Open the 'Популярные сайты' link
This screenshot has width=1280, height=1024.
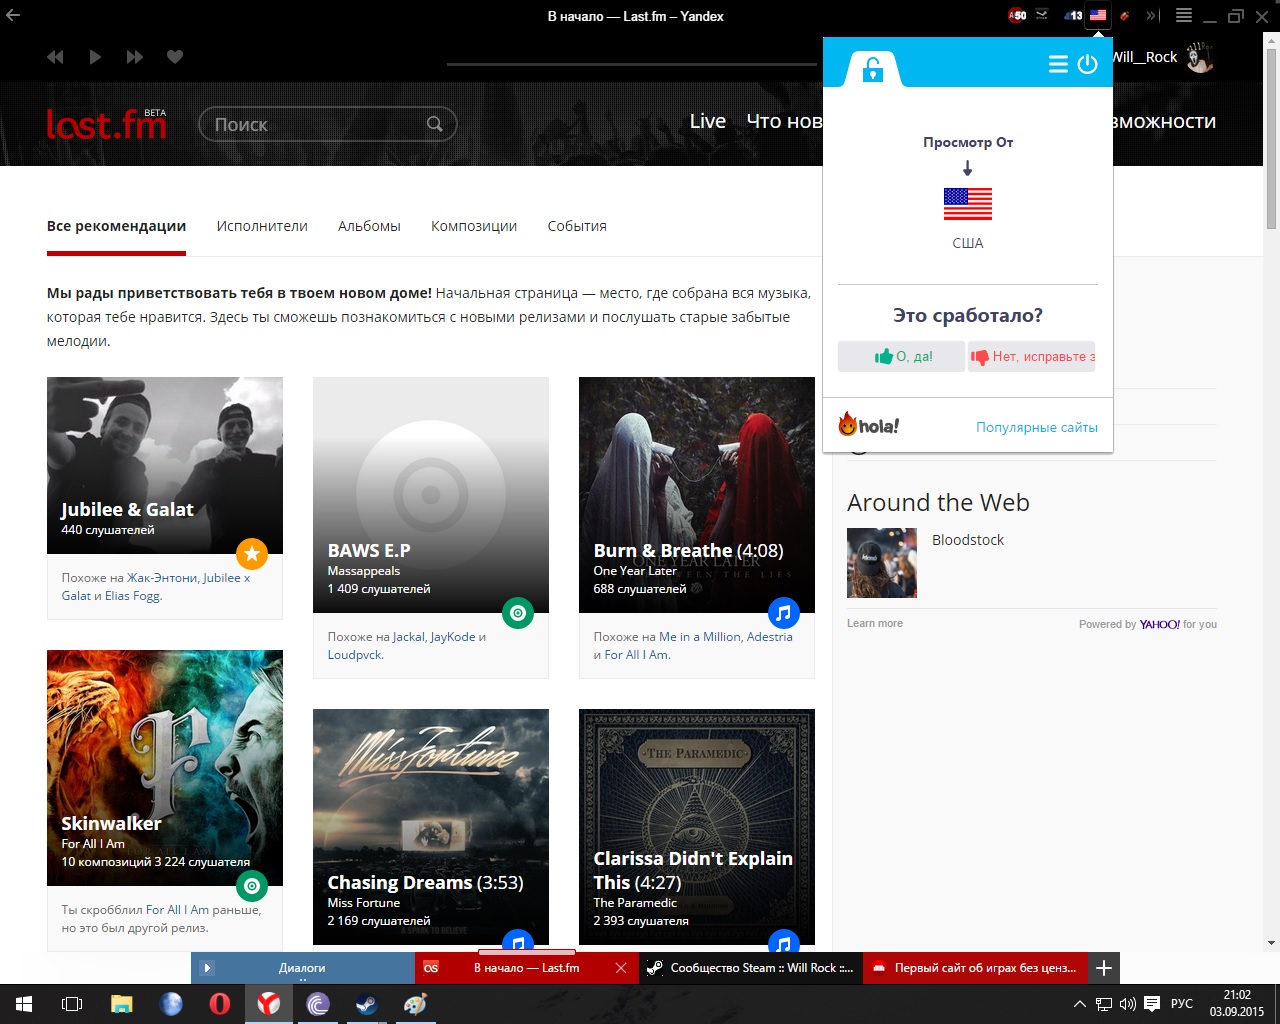click(x=1036, y=427)
